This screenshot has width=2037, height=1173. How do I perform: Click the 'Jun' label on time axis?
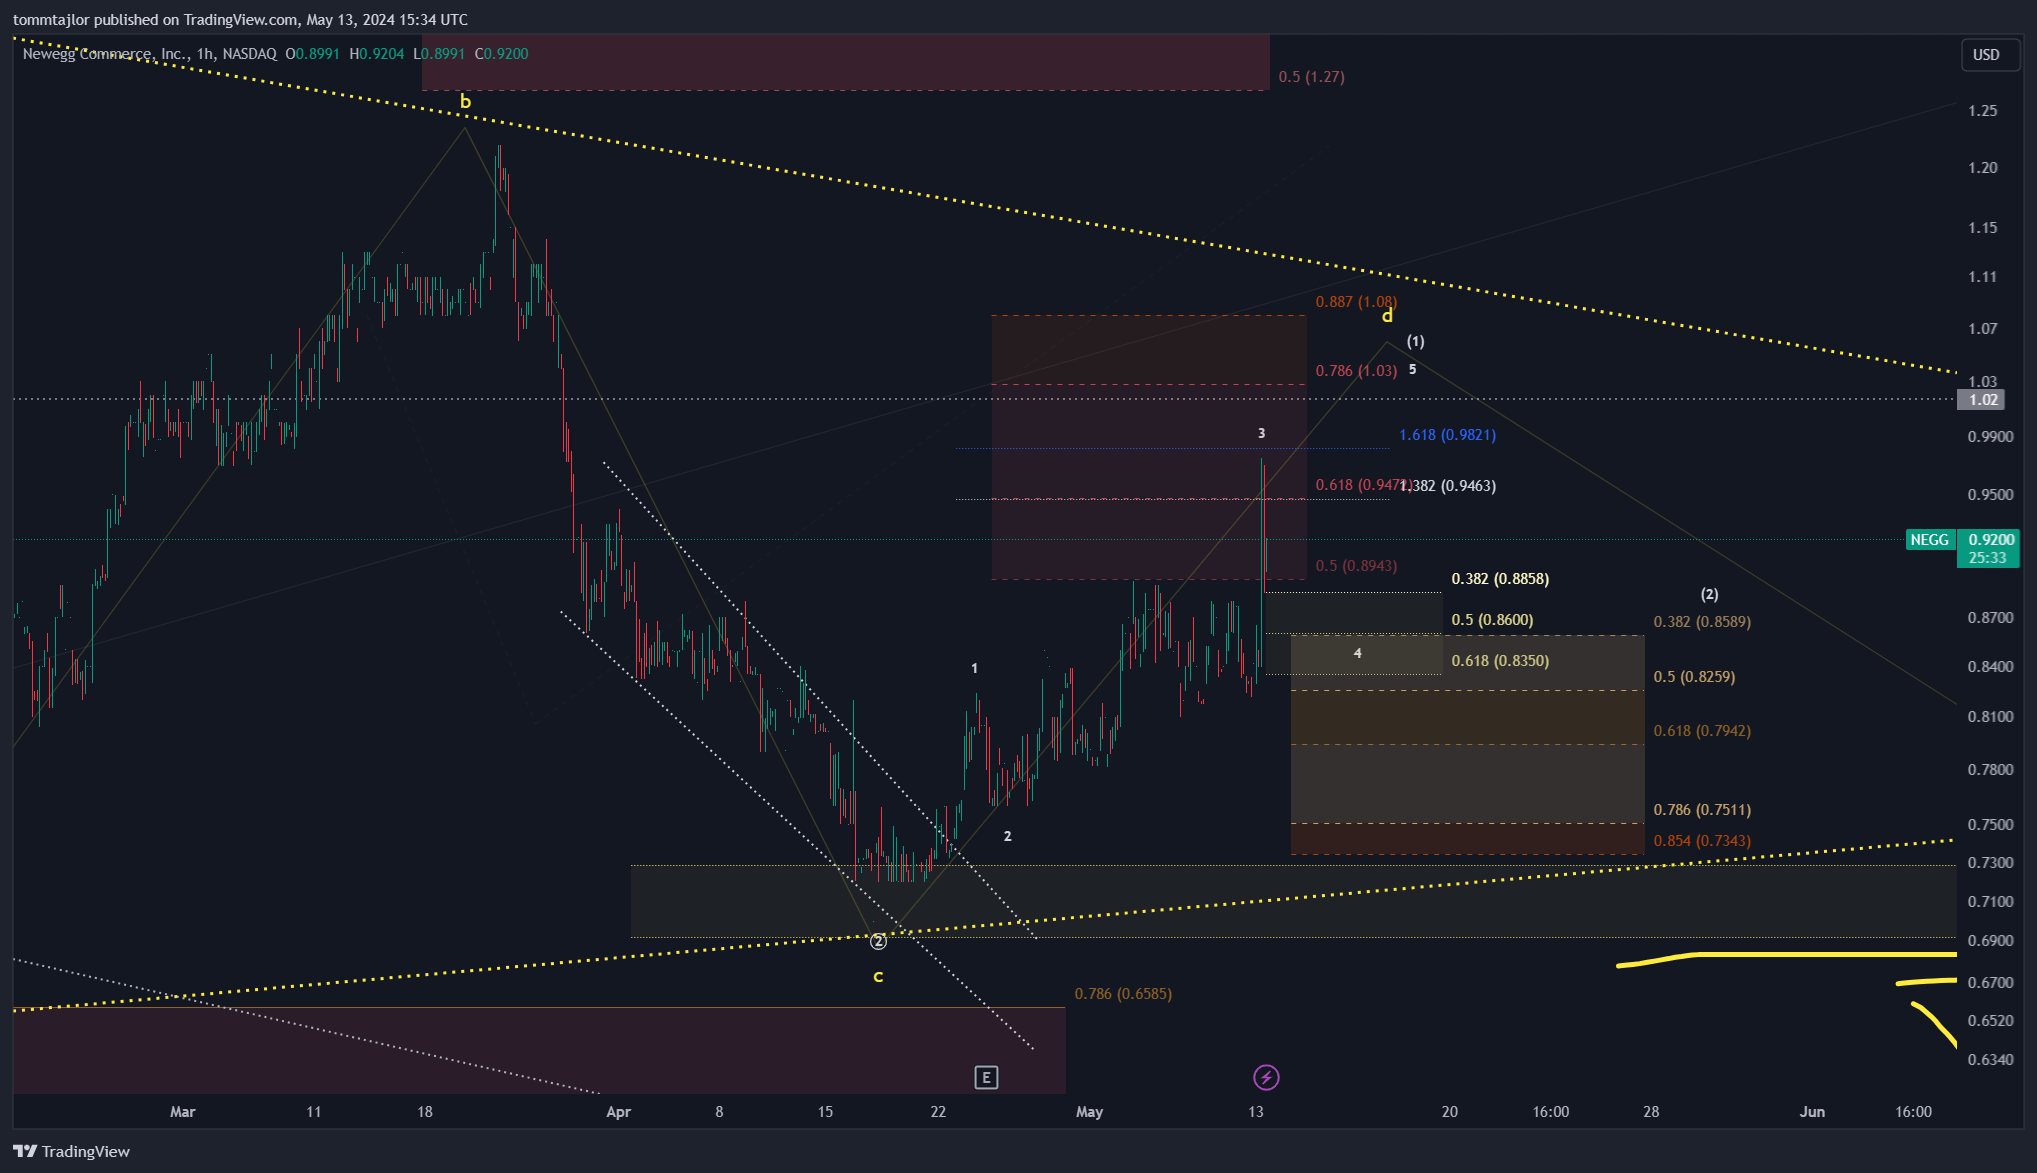[1812, 1112]
